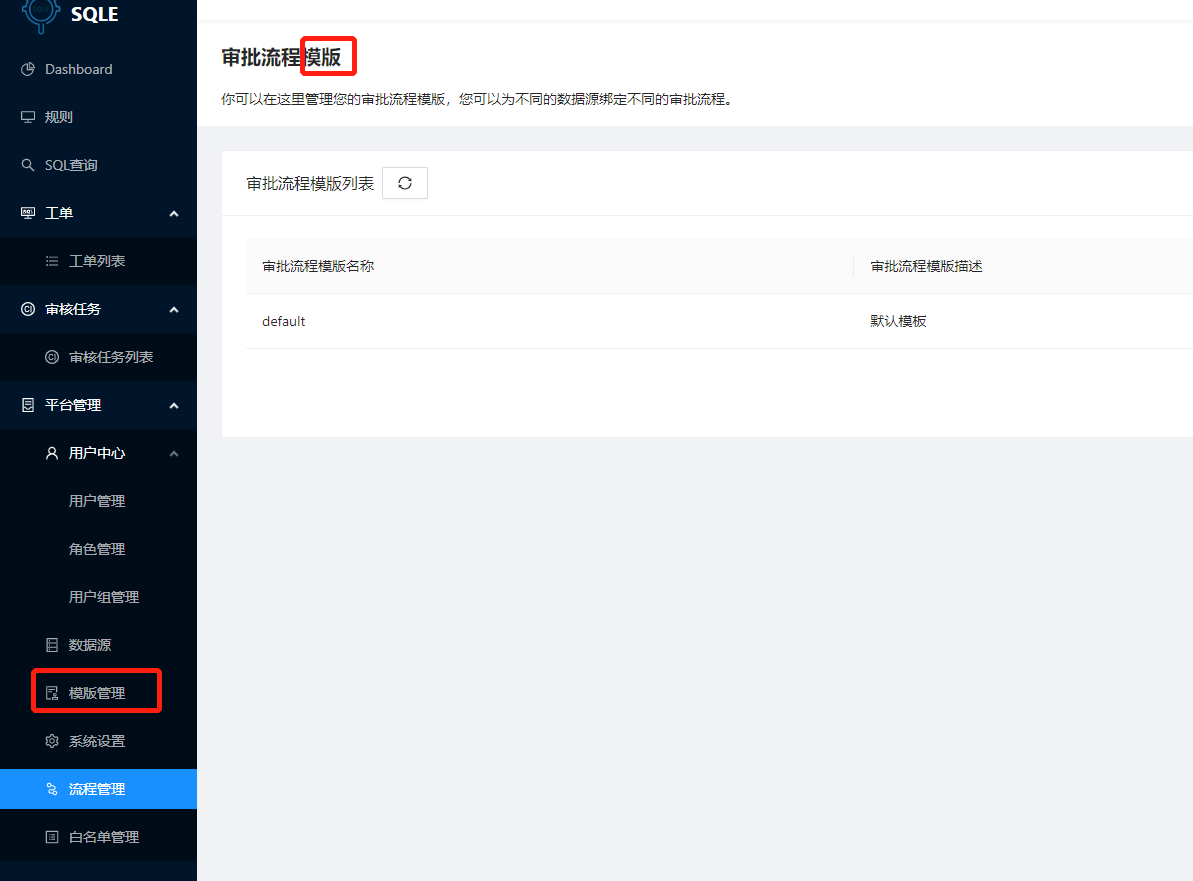
Task: Click the icon beside 审核任务
Action: 28,309
